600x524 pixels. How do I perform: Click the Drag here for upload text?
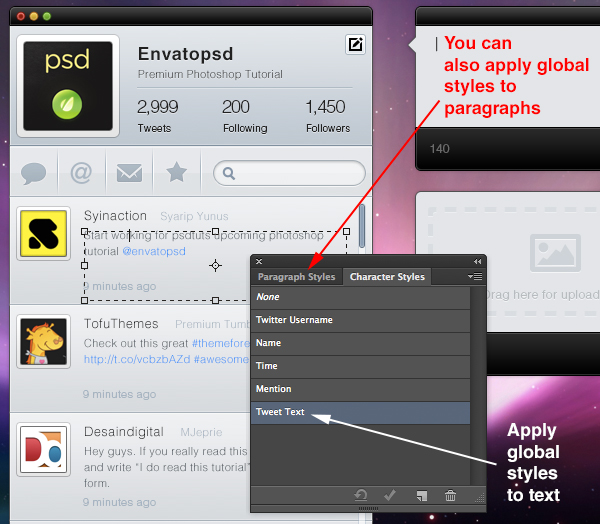[x=542, y=295]
